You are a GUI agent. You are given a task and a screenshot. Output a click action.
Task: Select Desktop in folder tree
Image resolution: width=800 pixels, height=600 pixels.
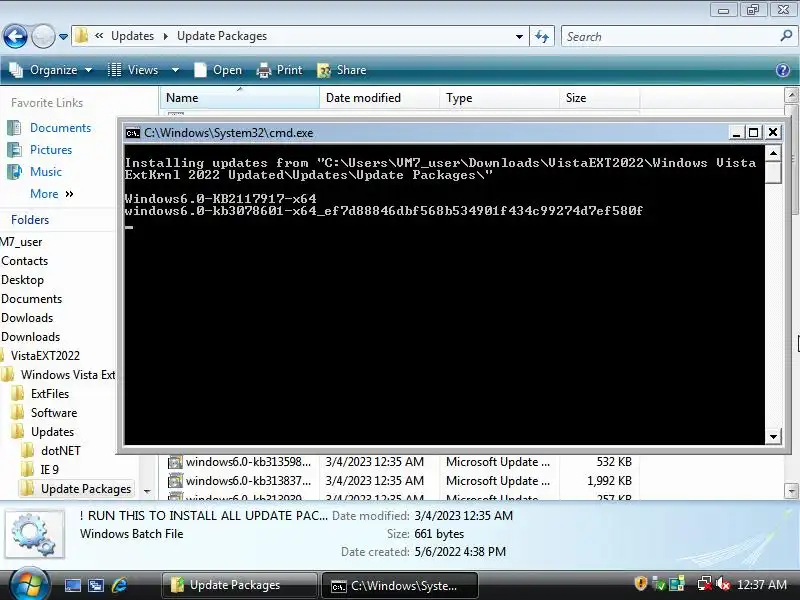22,280
